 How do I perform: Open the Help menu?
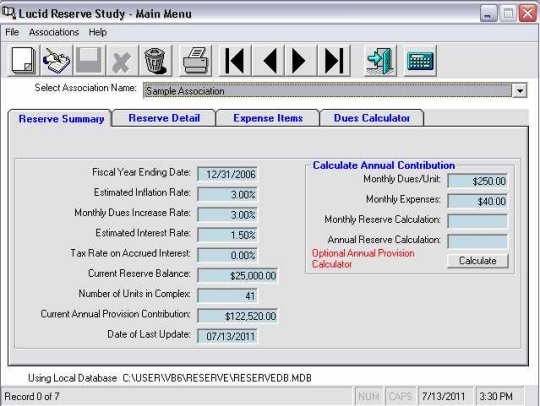coord(98,32)
